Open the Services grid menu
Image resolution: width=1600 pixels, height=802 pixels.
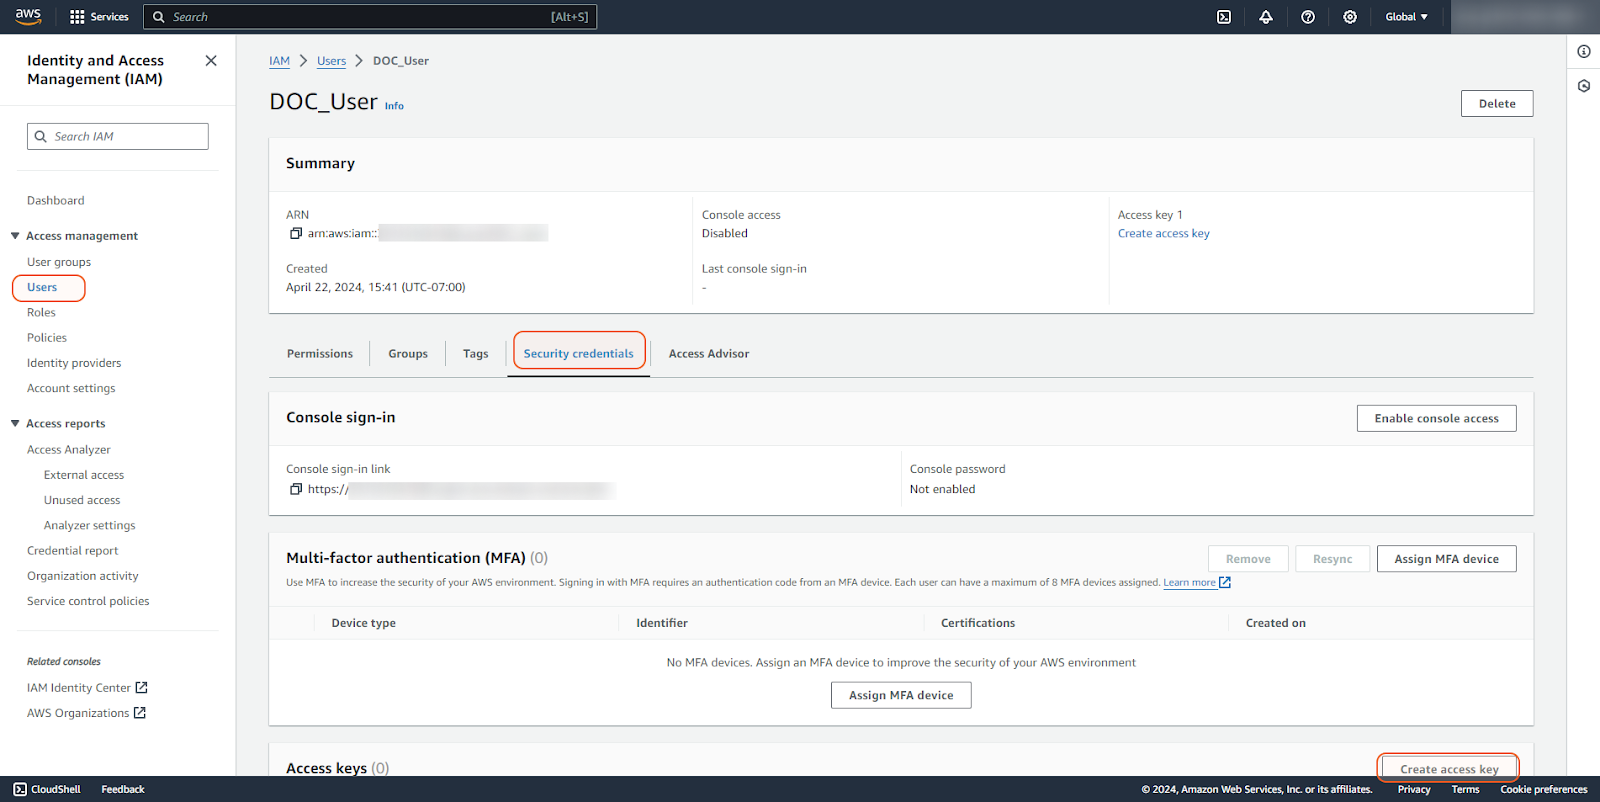[x=99, y=17]
